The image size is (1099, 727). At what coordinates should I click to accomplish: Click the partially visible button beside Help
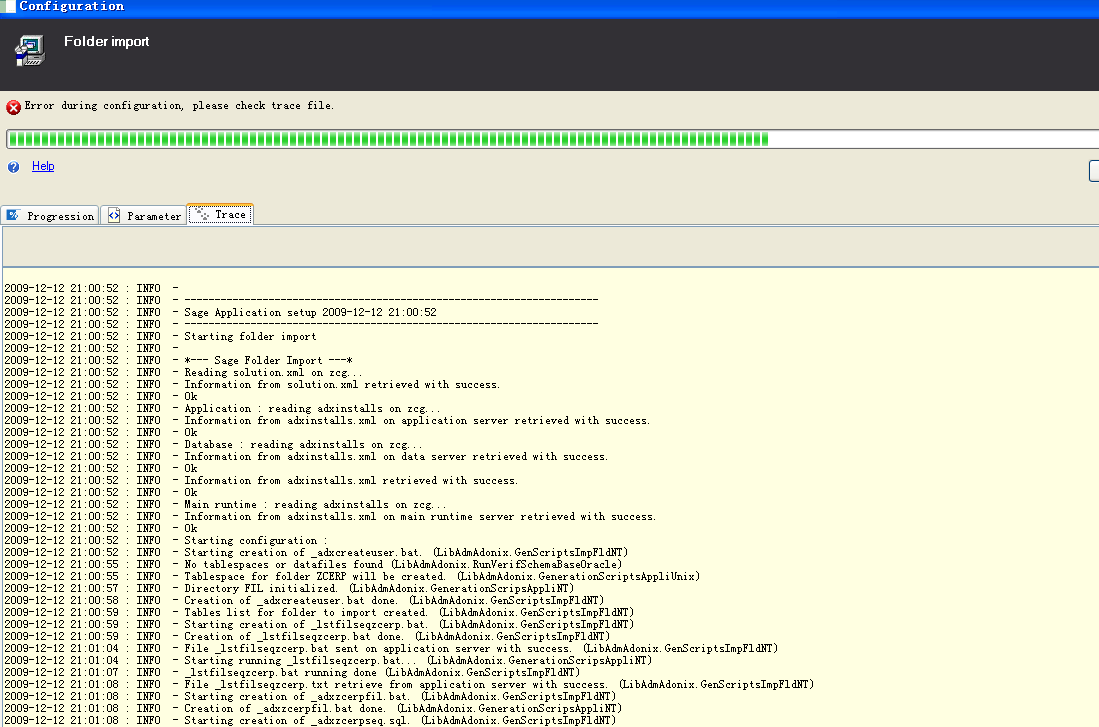[1093, 171]
